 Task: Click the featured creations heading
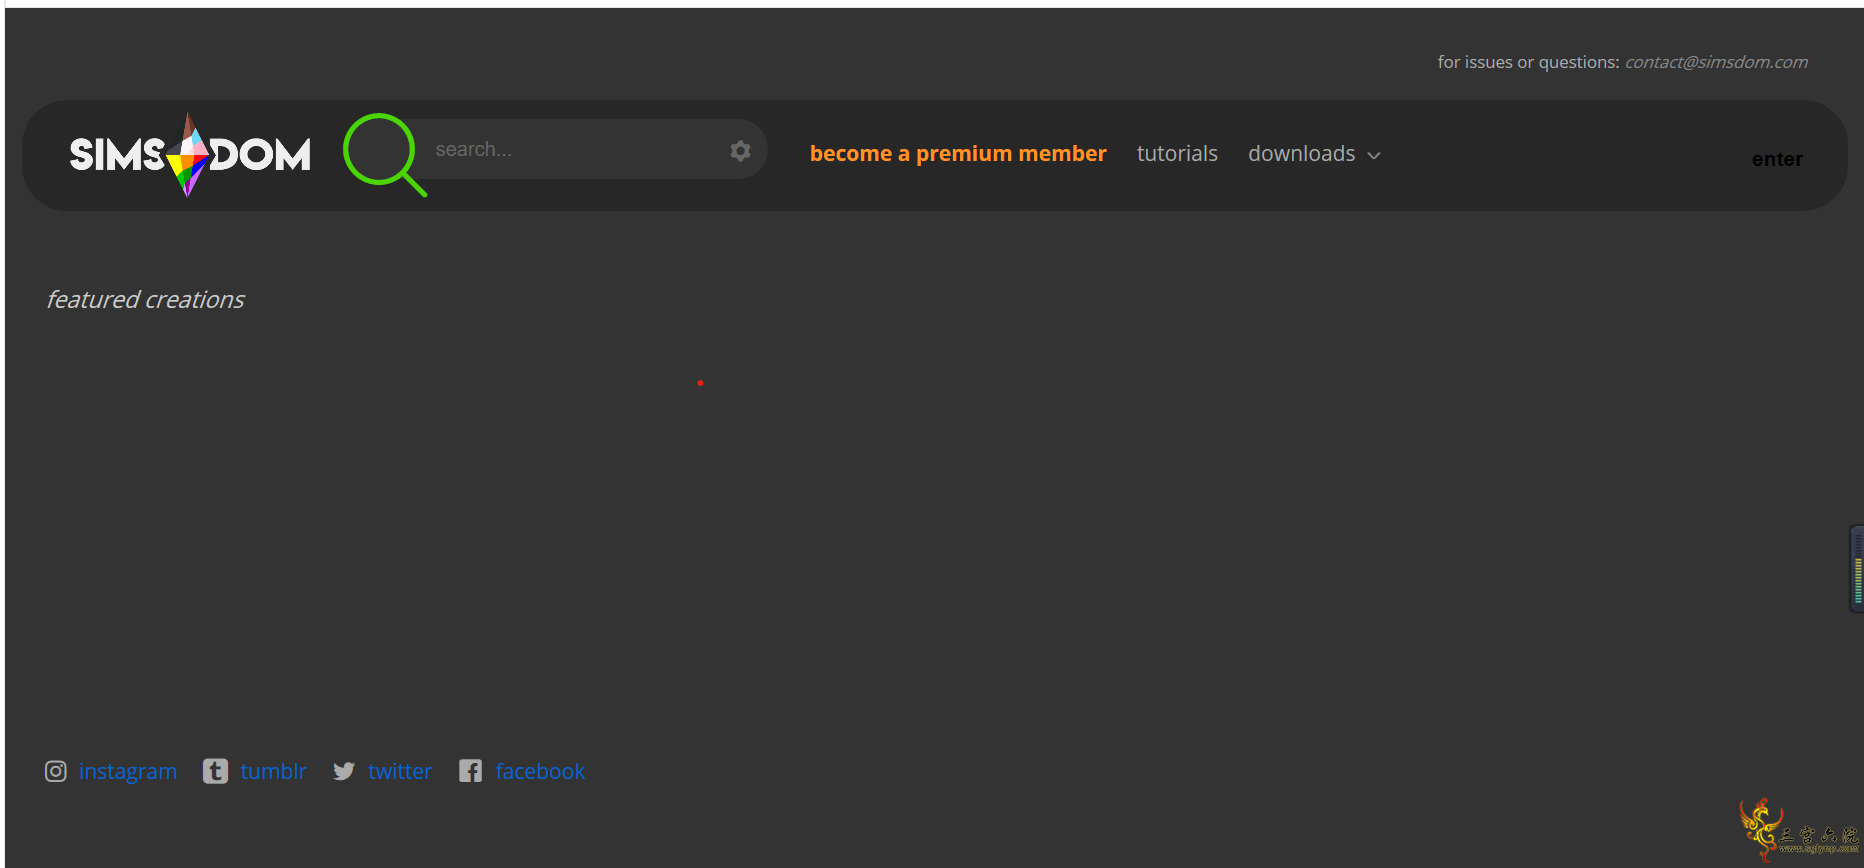(x=145, y=299)
